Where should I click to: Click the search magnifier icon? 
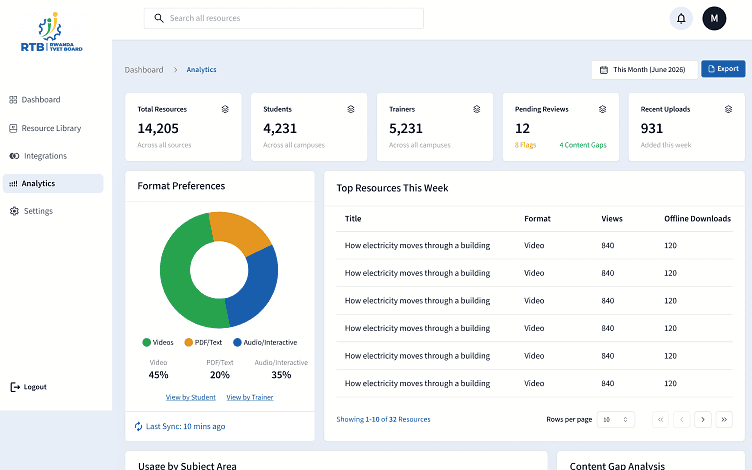pyautogui.click(x=159, y=18)
